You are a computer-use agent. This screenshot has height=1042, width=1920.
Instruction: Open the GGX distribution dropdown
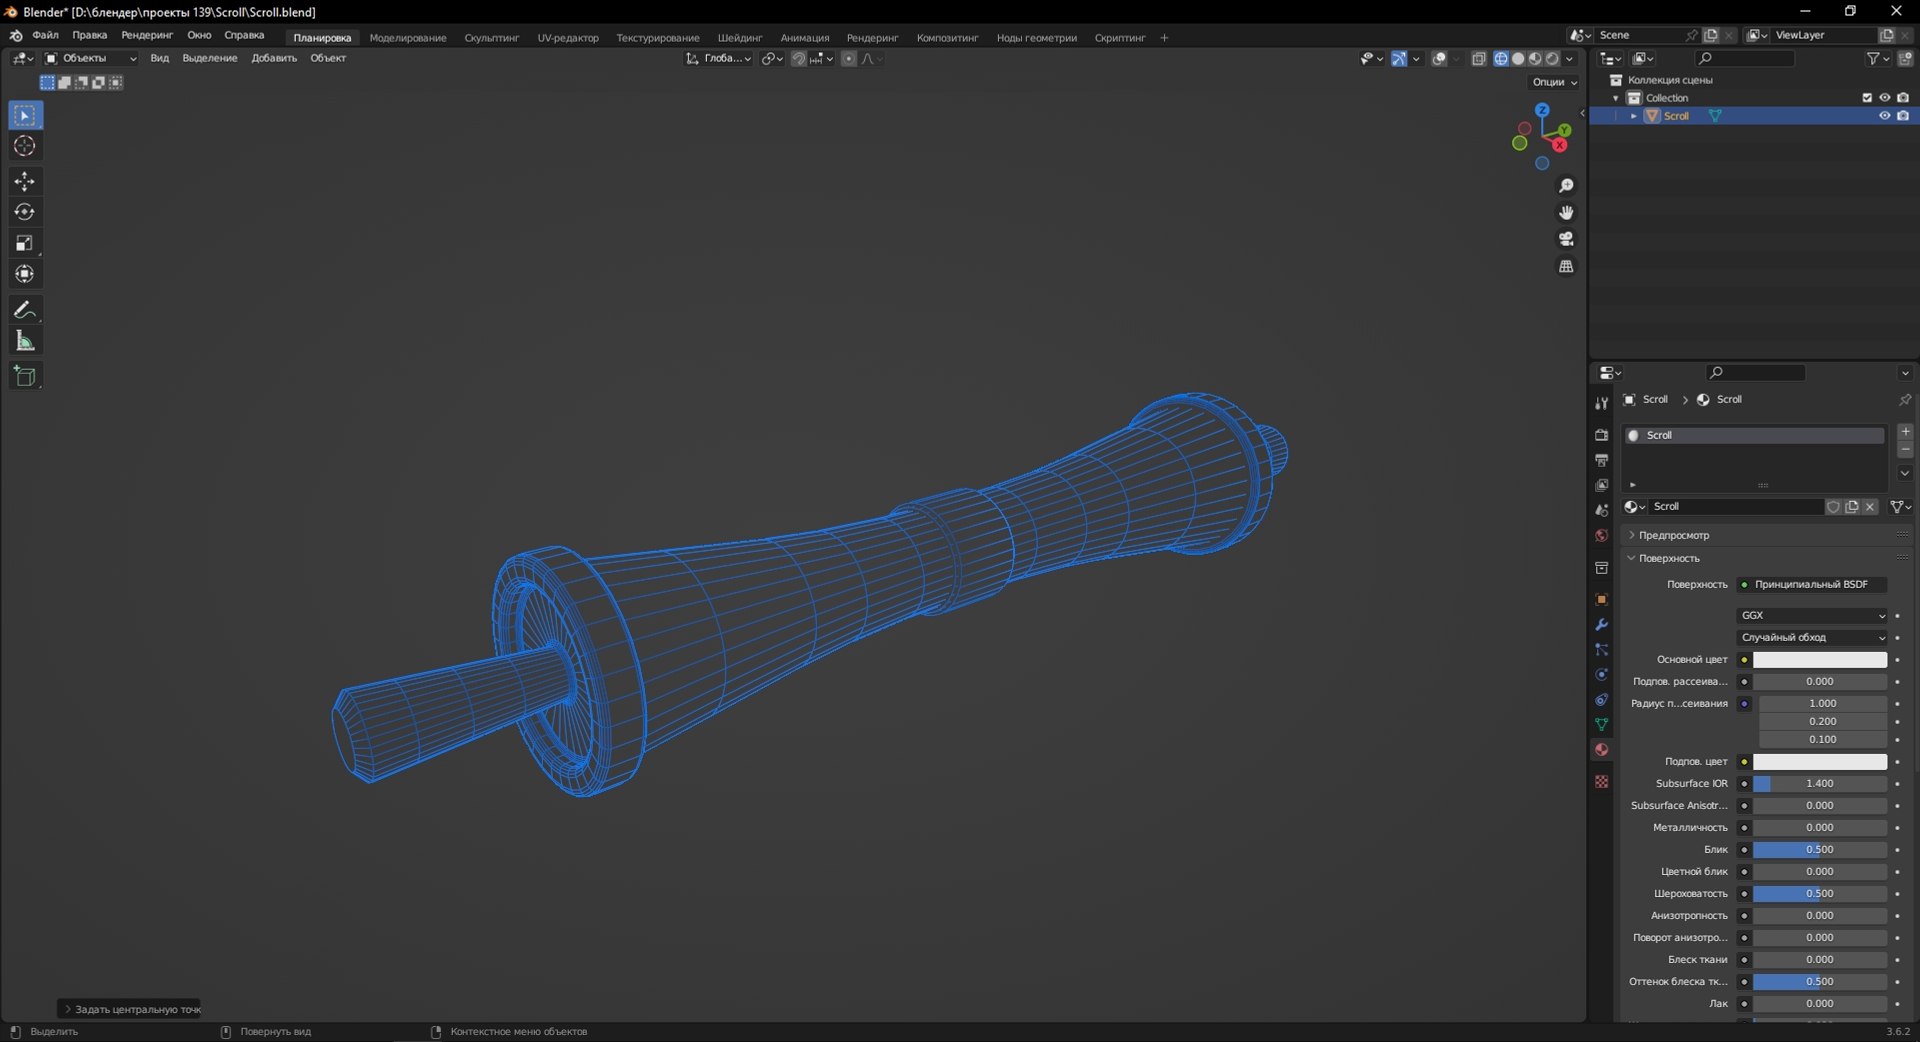(1812, 615)
